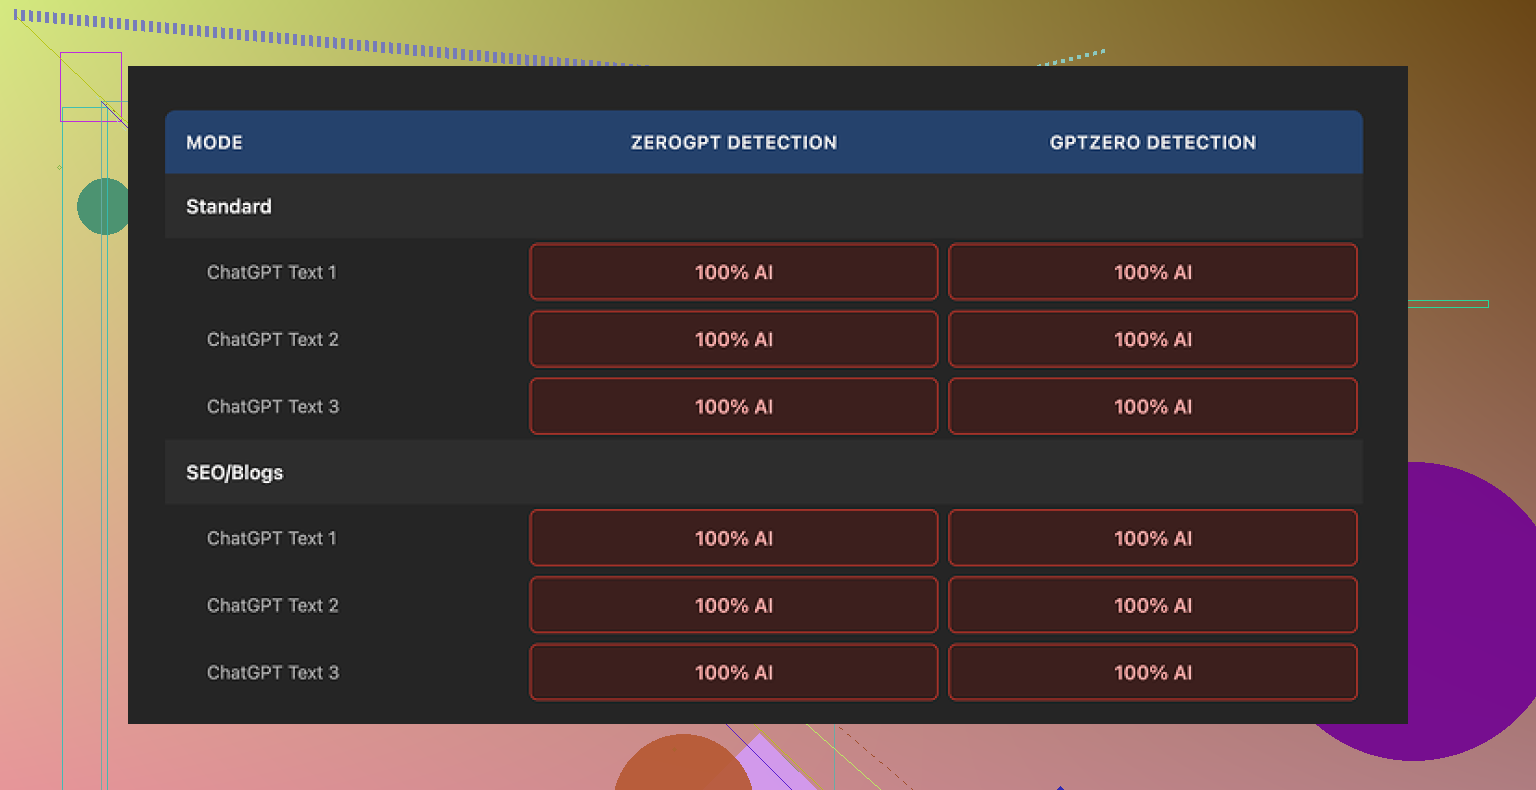Screen dimensions: 1536x790
Task: Click the ZEROGPT DETECTION column header
Action: point(733,142)
